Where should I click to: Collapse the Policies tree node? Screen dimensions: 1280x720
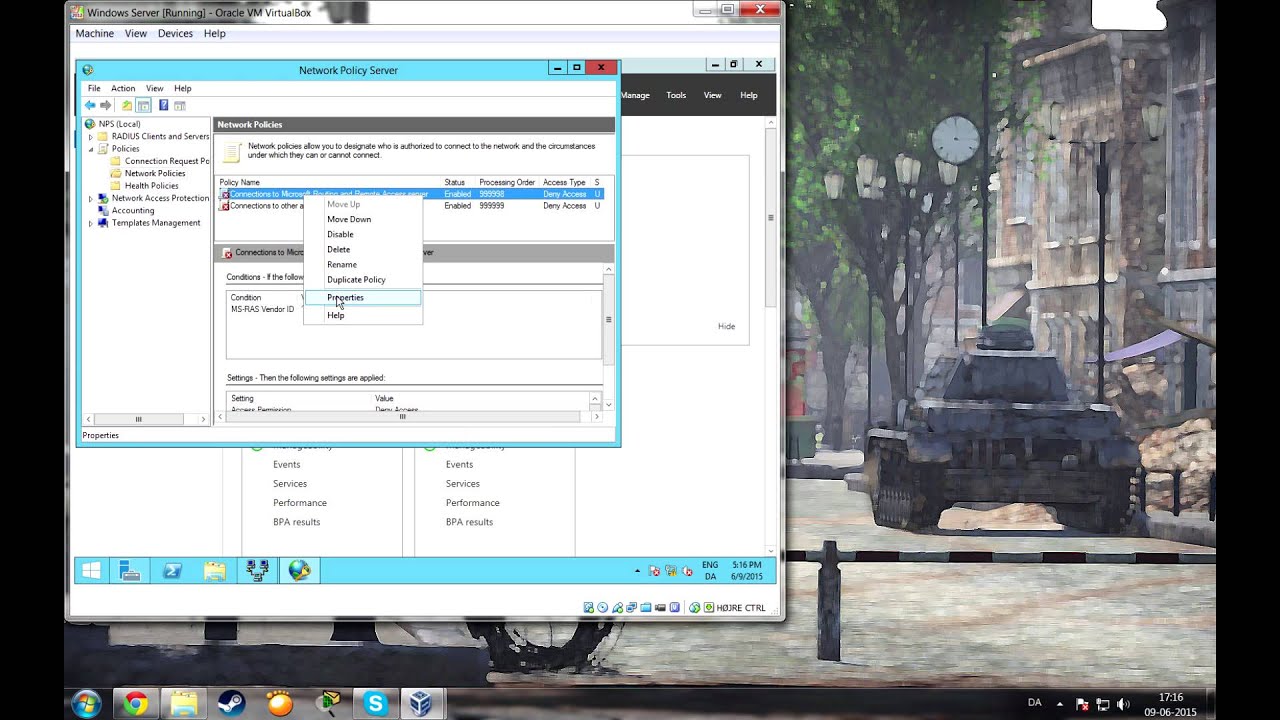(x=90, y=149)
